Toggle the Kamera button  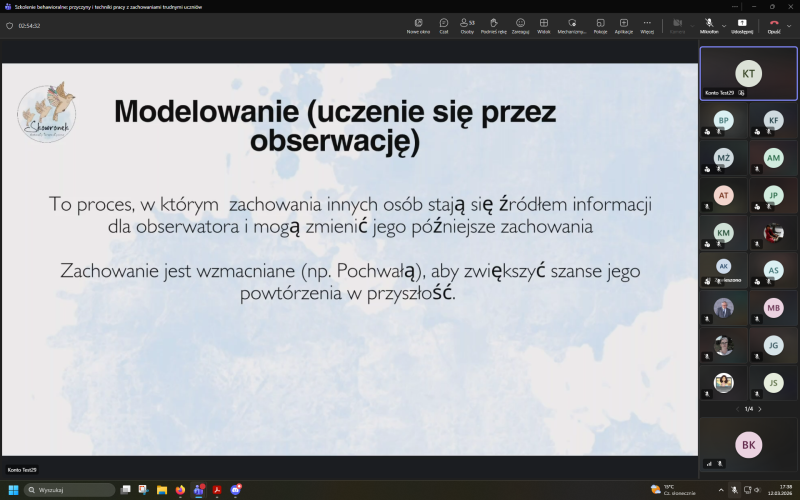click(x=677, y=24)
